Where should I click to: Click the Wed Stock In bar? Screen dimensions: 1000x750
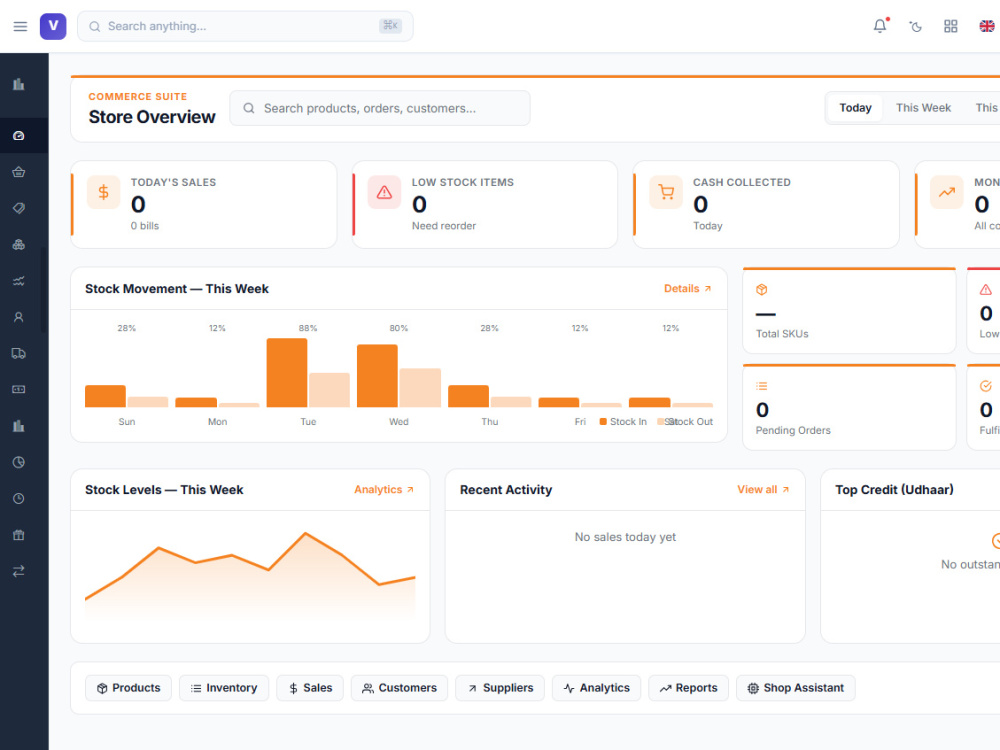pyautogui.click(x=377, y=376)
